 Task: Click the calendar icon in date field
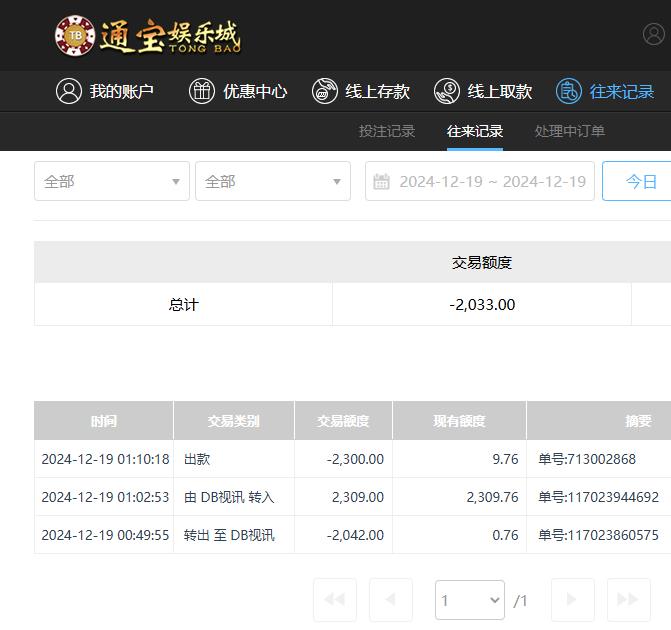click(381, 181)
